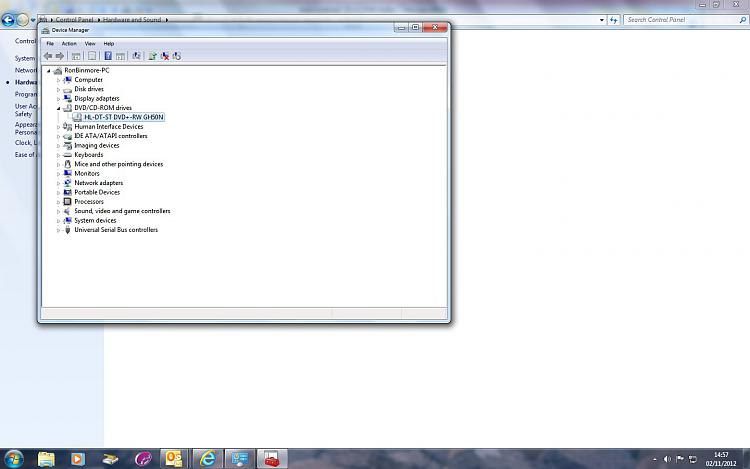Click the Imaging devices category icon
Image resolution: width=750 pixels, height=469 pixels.
point(67,145)
